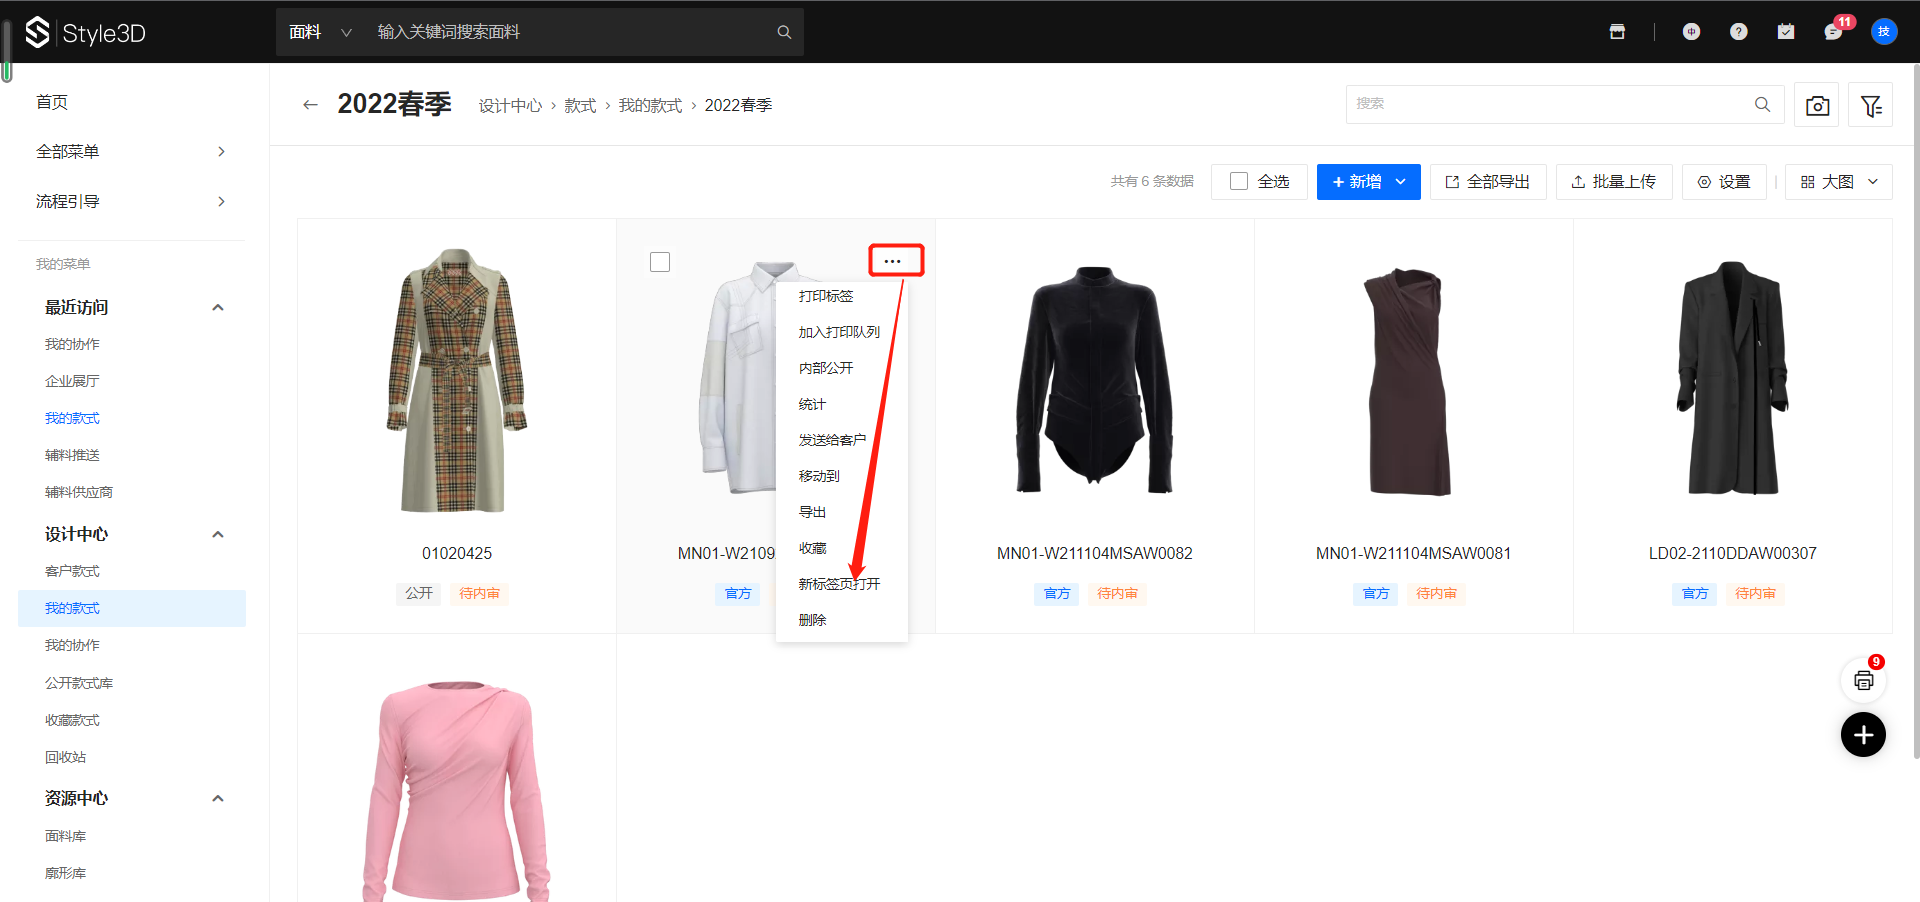Open the 面料 search type dropdown

(320, 32)
